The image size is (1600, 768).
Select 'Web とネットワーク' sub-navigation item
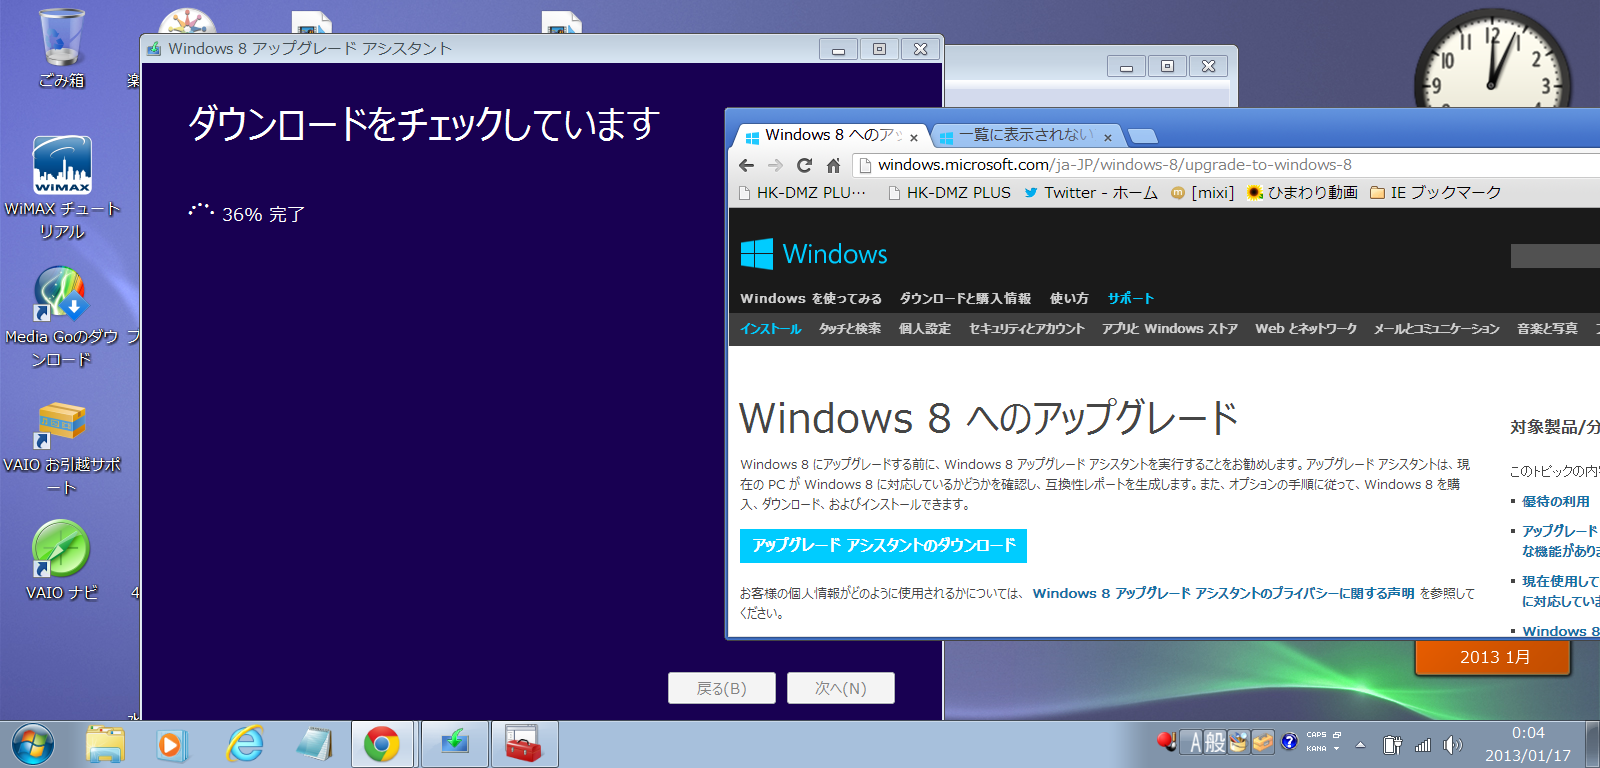pos(1306,328)
